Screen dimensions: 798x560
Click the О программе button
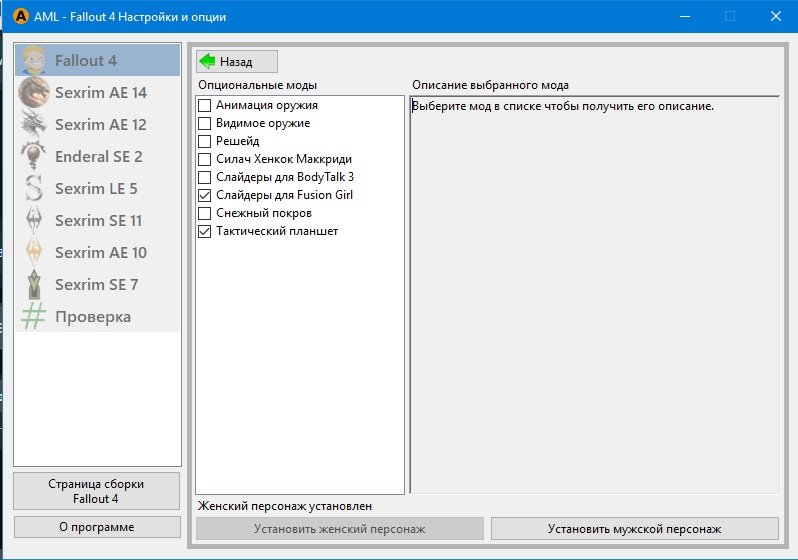[x=97, y=527]
